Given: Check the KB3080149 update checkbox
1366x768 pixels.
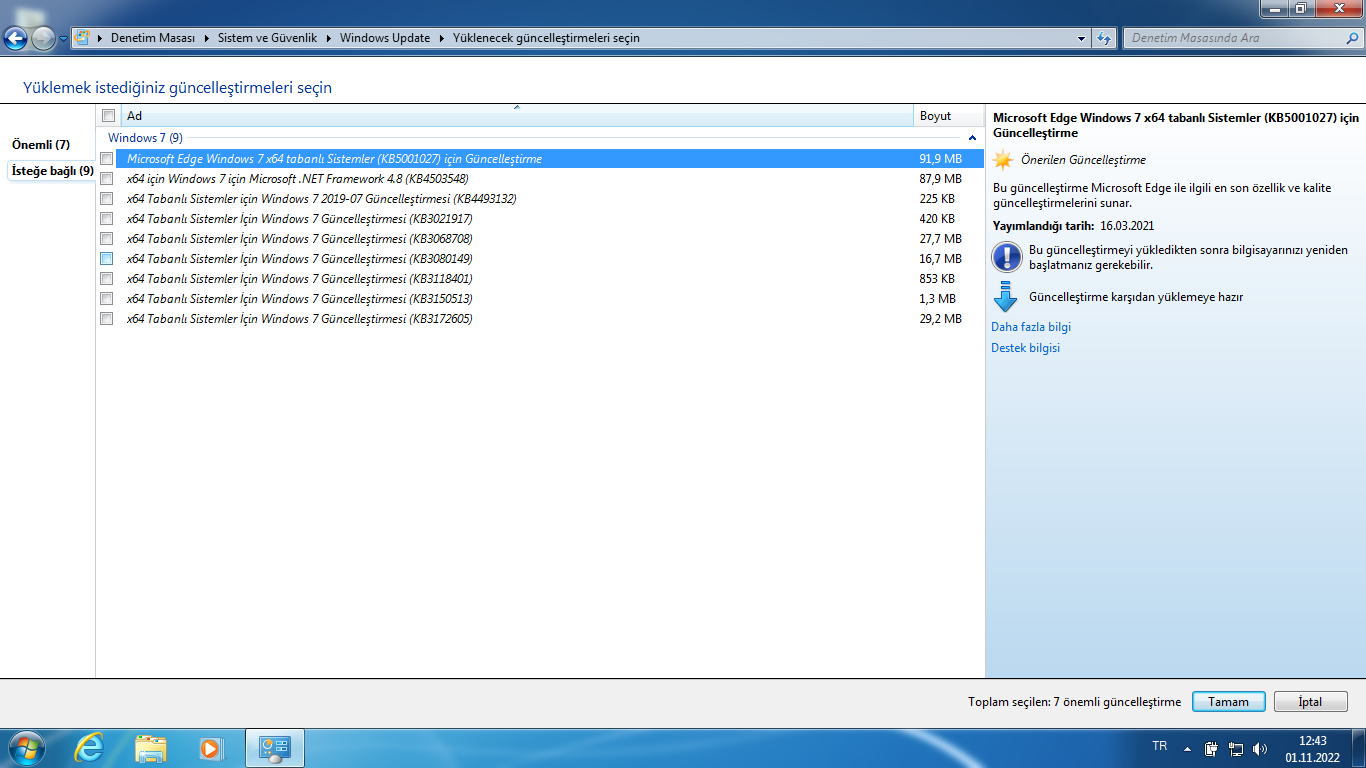Looking at the screenshot, I should pos(106,259).
